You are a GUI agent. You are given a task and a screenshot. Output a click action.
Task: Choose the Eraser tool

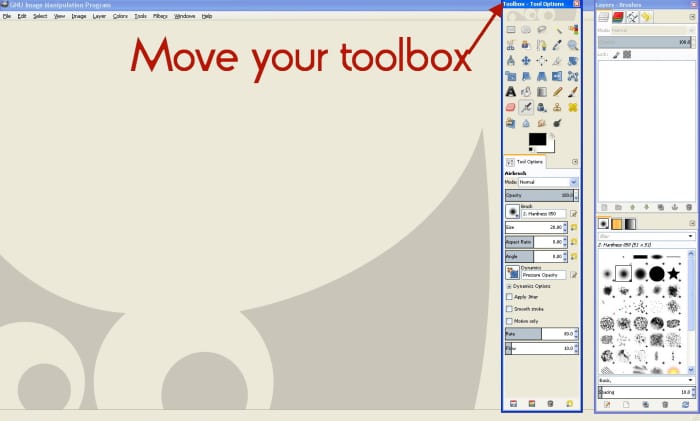coord(511,107)
